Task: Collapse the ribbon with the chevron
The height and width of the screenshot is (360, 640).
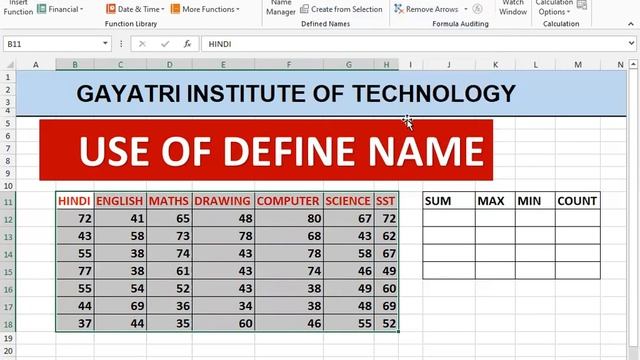Action: [631, 24]
